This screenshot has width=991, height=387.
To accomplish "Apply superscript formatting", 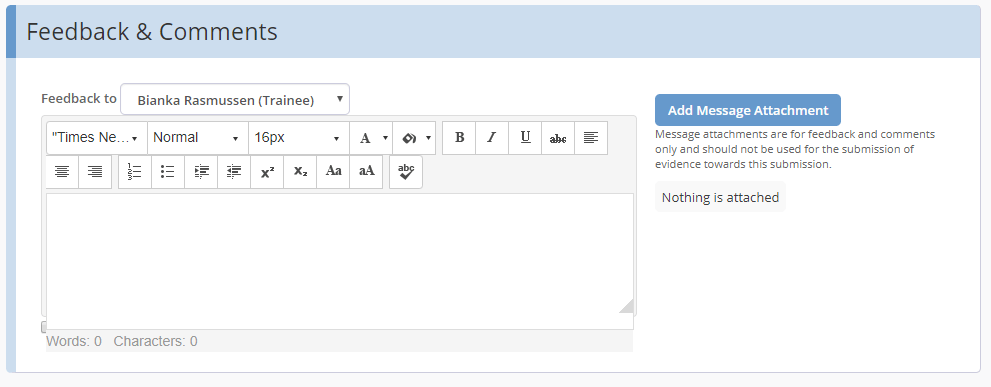I will click(x=267, y=172).
